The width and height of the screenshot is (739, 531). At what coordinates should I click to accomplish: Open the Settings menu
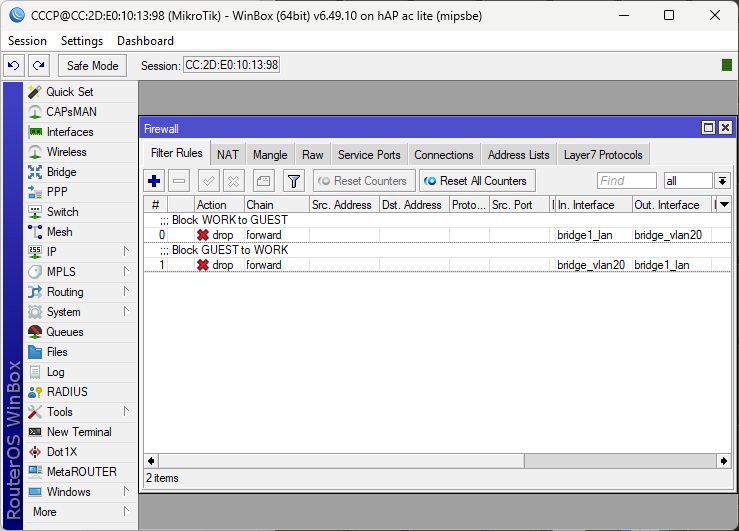[82, 41]
